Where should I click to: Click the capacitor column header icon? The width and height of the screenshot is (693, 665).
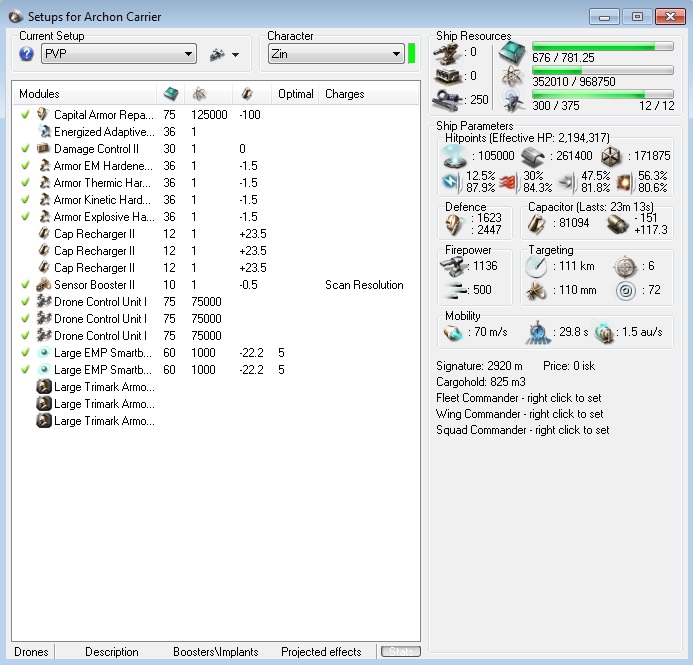pos(247,94)
